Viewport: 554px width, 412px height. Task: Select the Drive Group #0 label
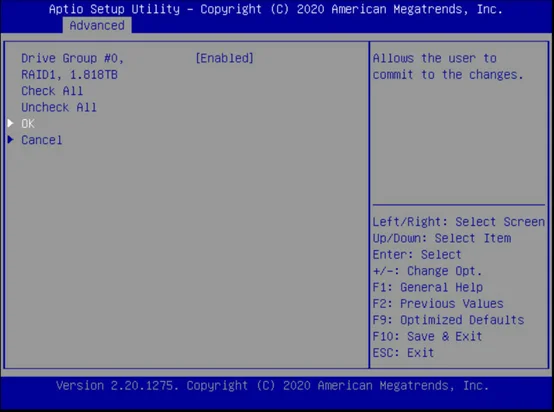pyautogui.click(x=72, y=58)
